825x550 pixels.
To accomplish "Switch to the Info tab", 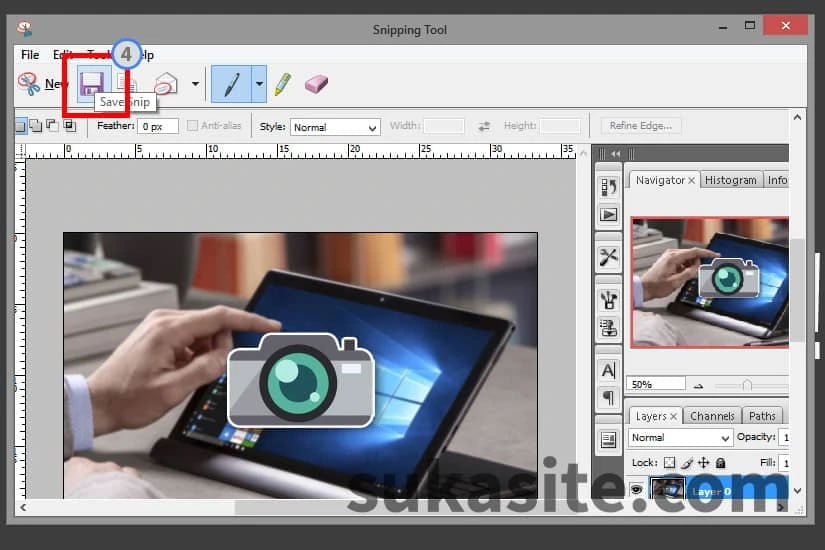I will click(x=777, y=180).
